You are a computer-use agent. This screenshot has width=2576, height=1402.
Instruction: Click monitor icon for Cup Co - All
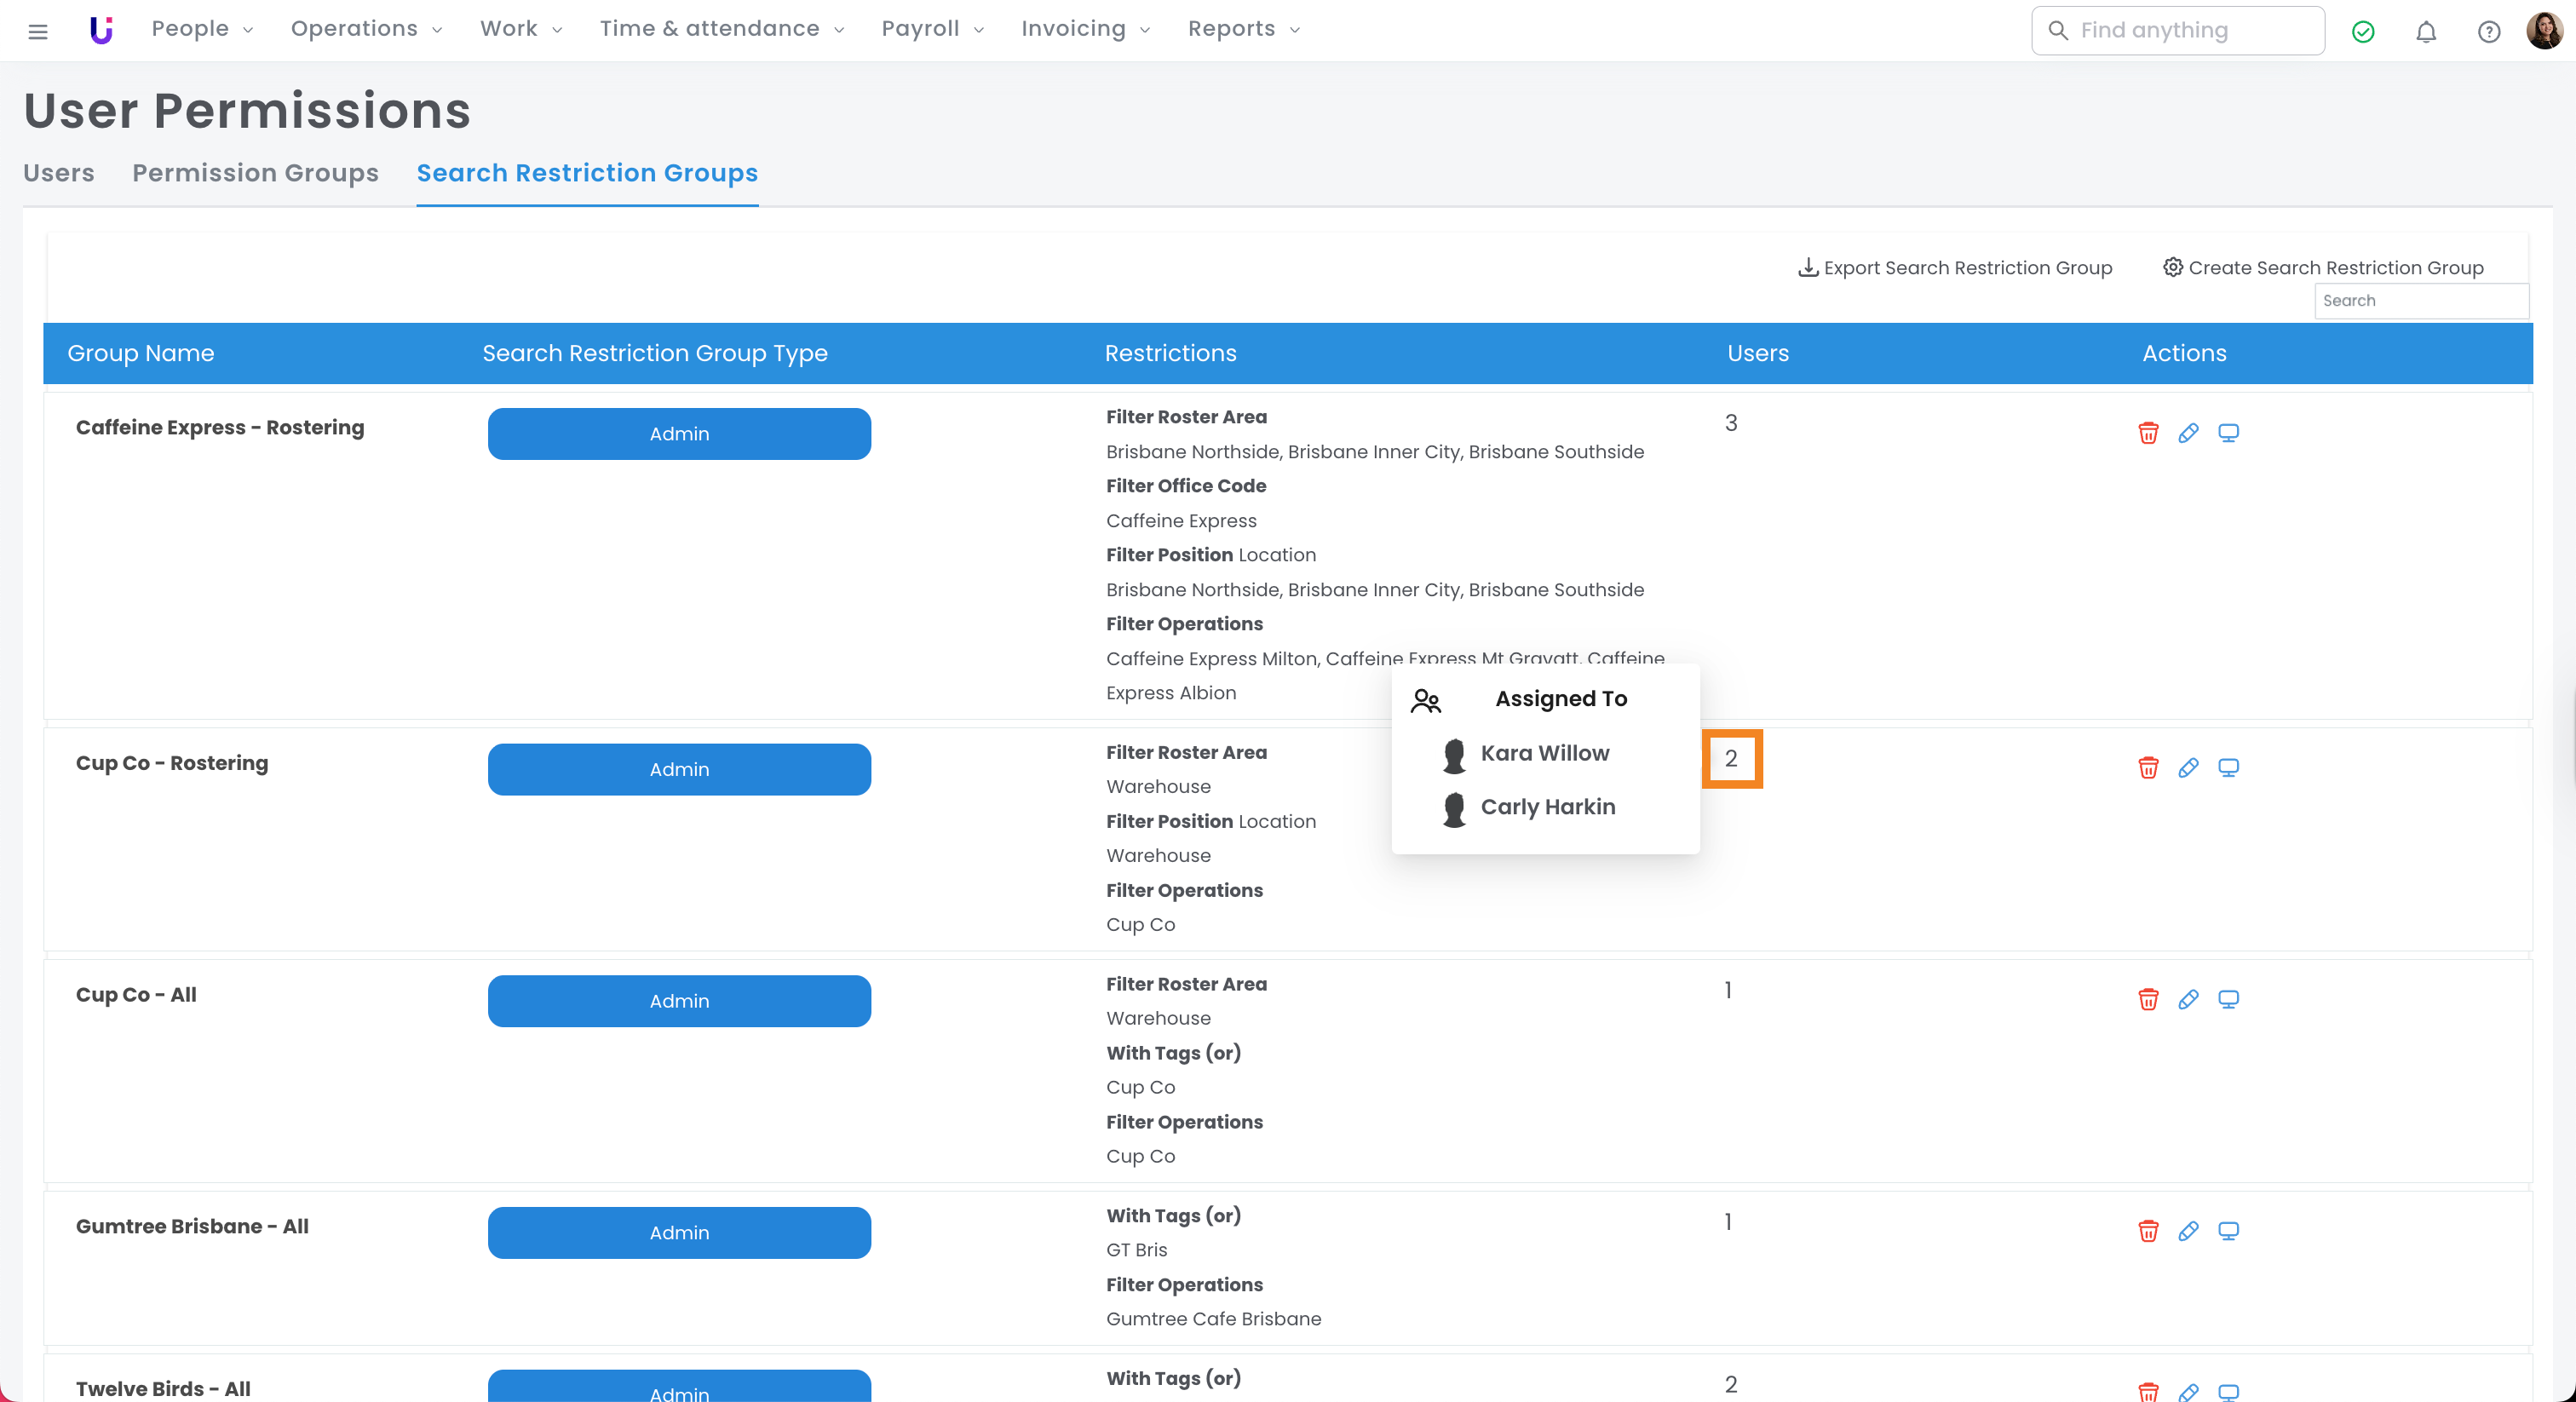tap(2228, 1000)
